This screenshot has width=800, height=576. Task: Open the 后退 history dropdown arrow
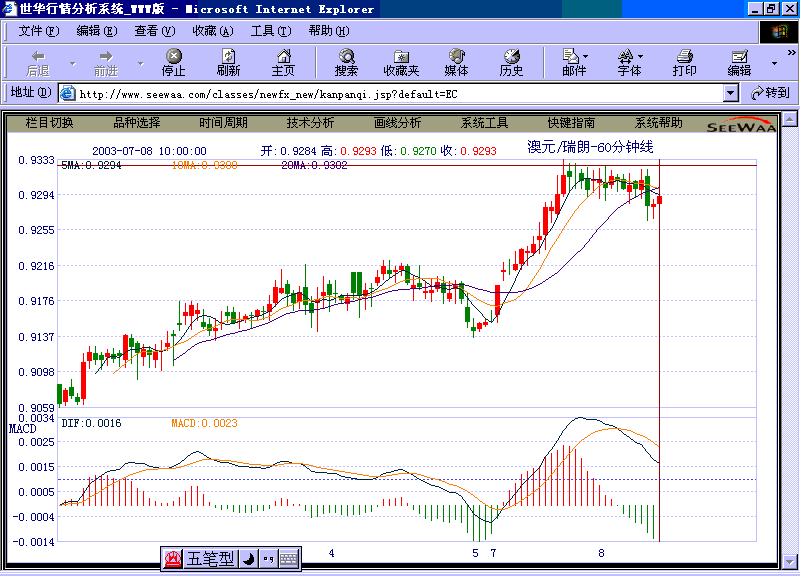[x=72, y=64]
